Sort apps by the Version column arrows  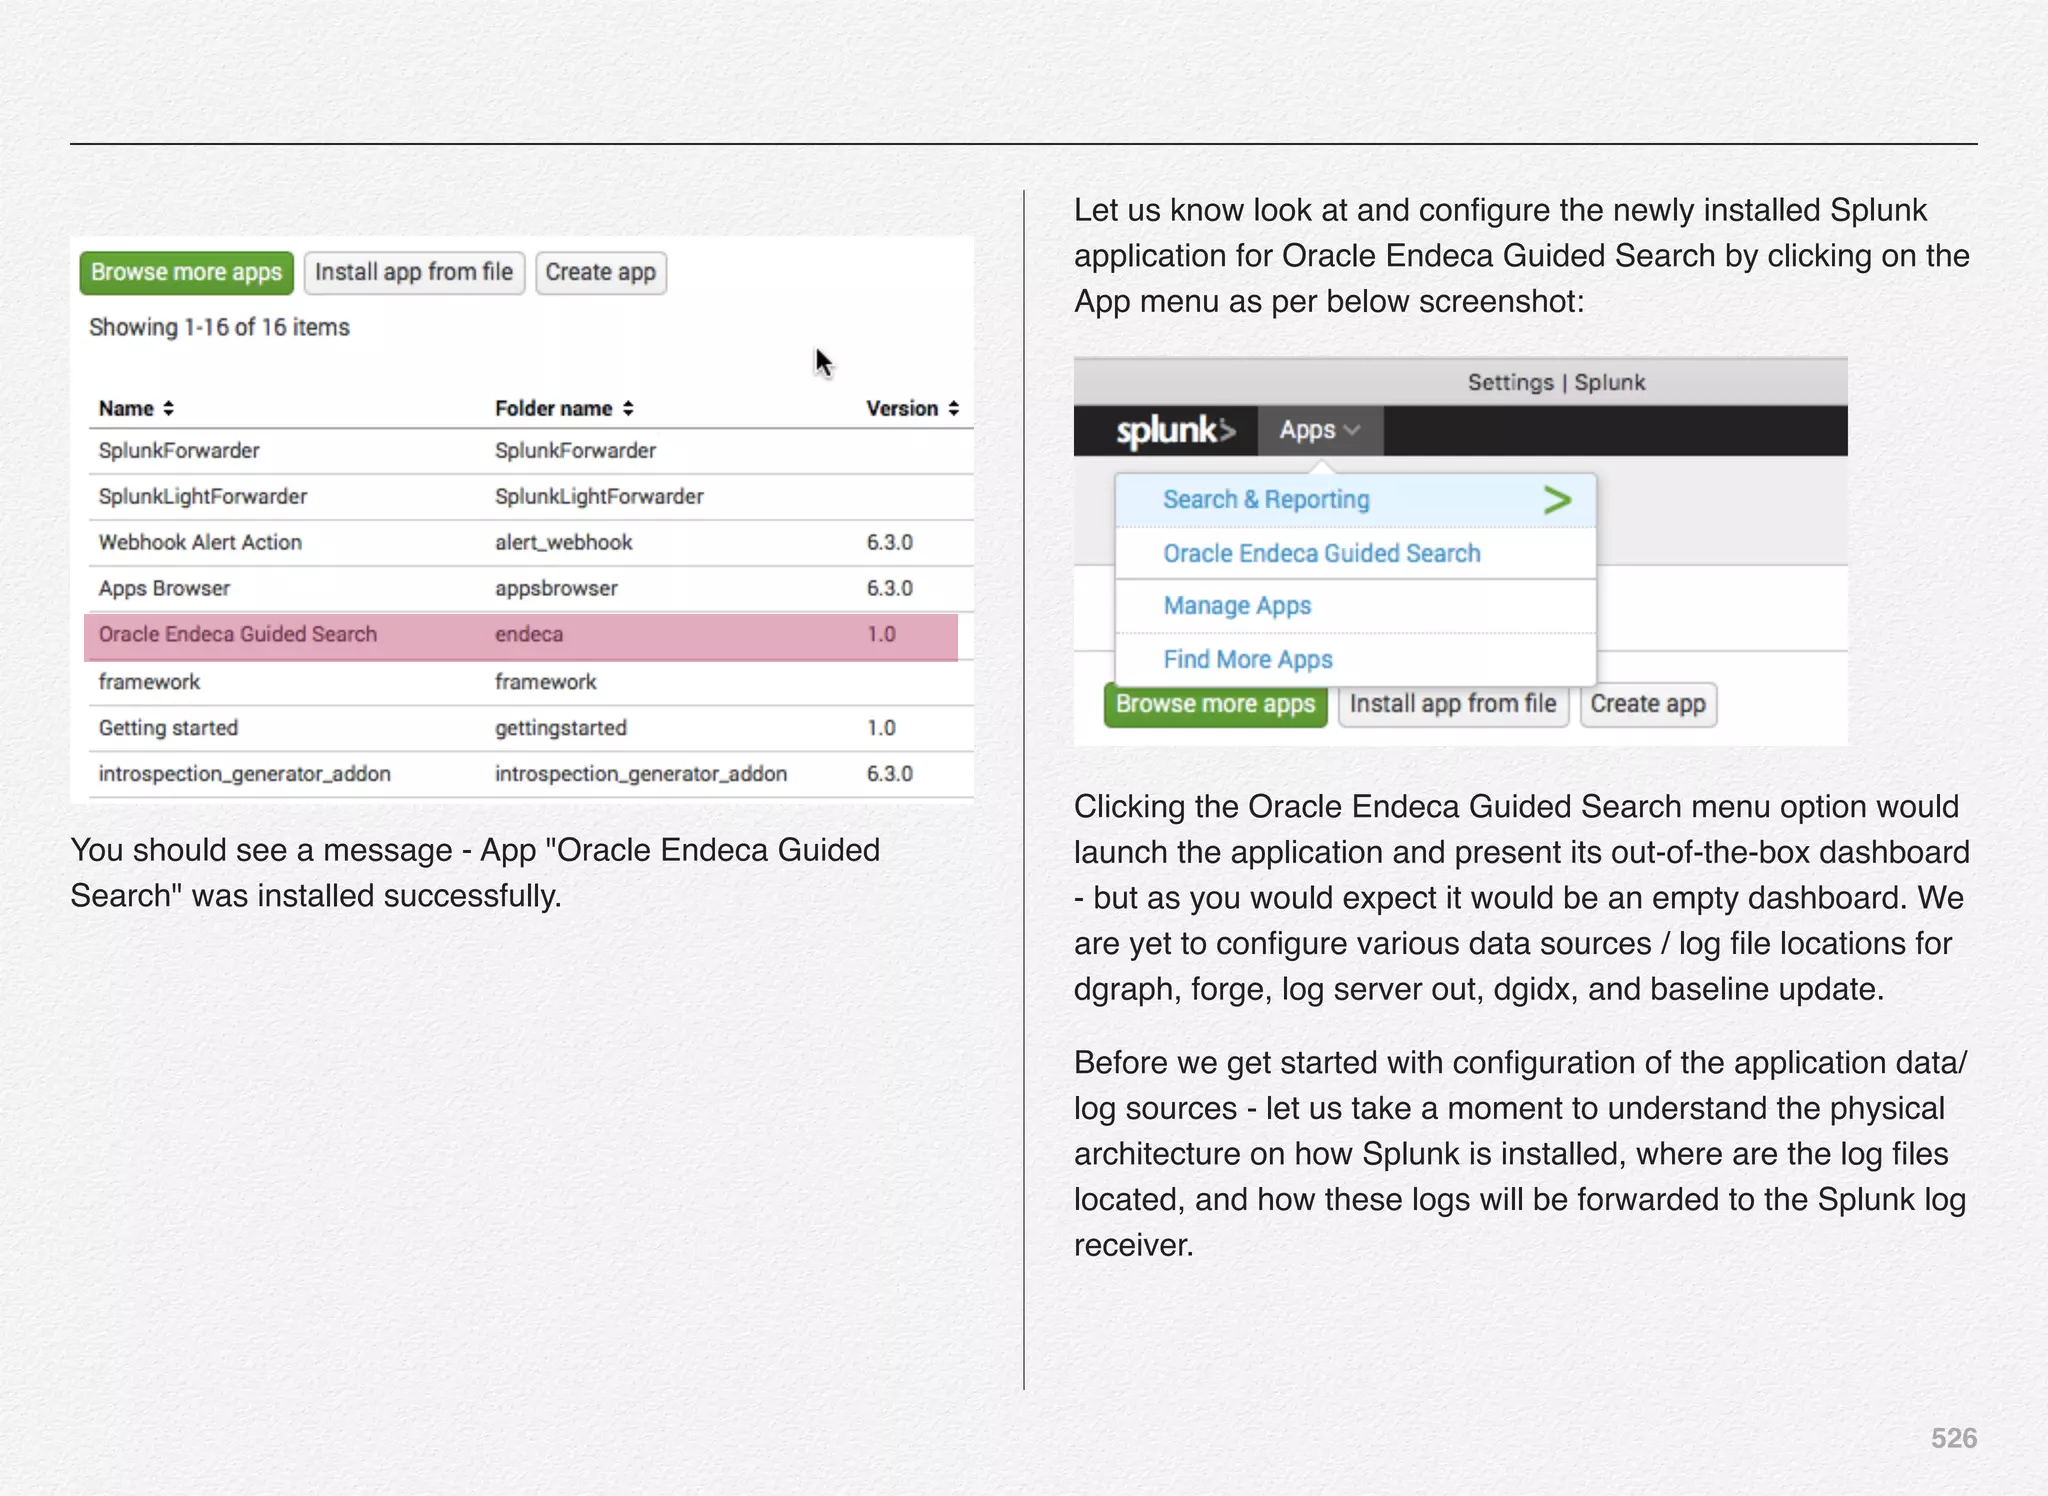click(x=954, y=408)
